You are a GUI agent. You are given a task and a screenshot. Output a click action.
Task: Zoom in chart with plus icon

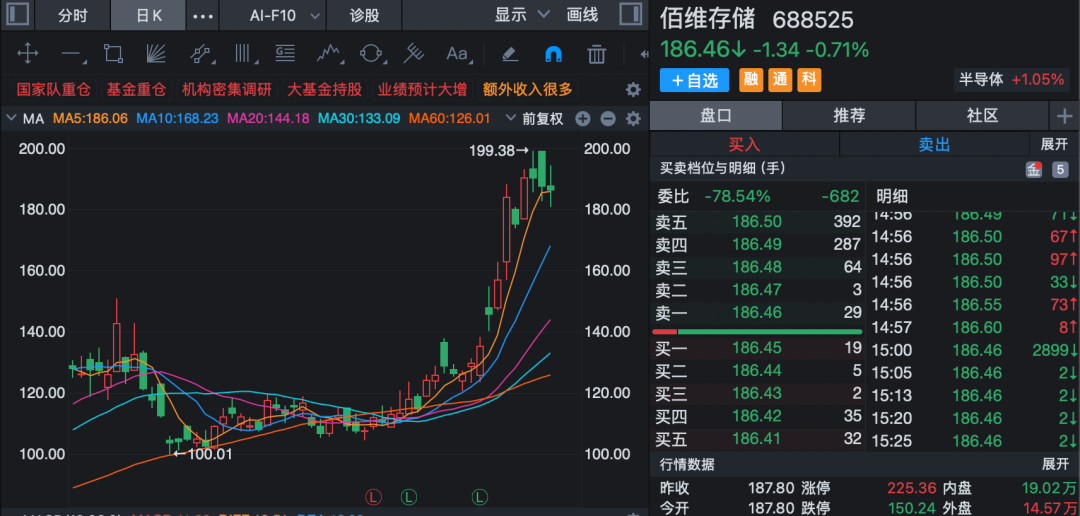[x=583, y=119]
